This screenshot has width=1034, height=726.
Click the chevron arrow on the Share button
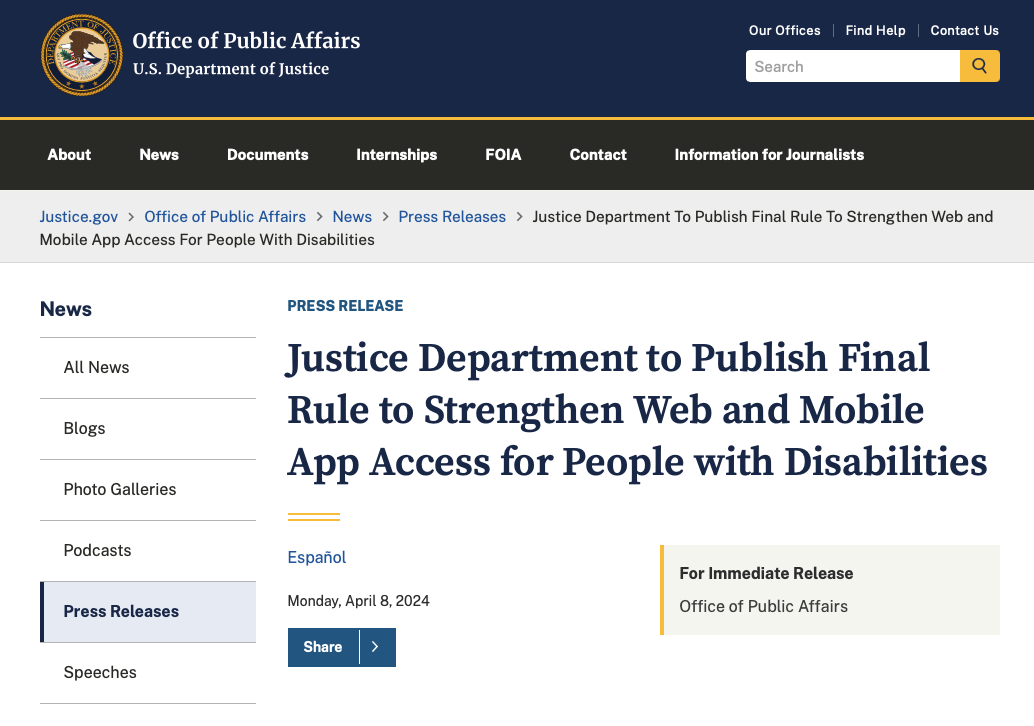point(375,647)
